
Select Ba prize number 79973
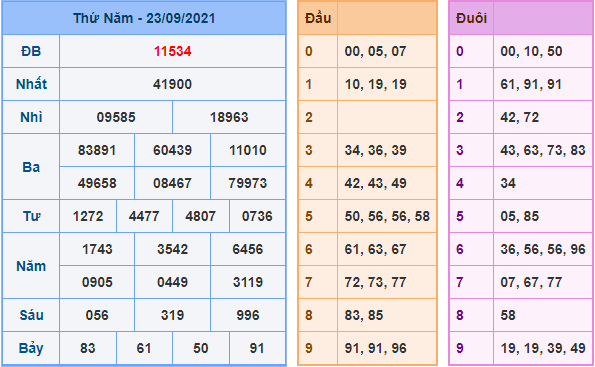[x=248, y=183]
